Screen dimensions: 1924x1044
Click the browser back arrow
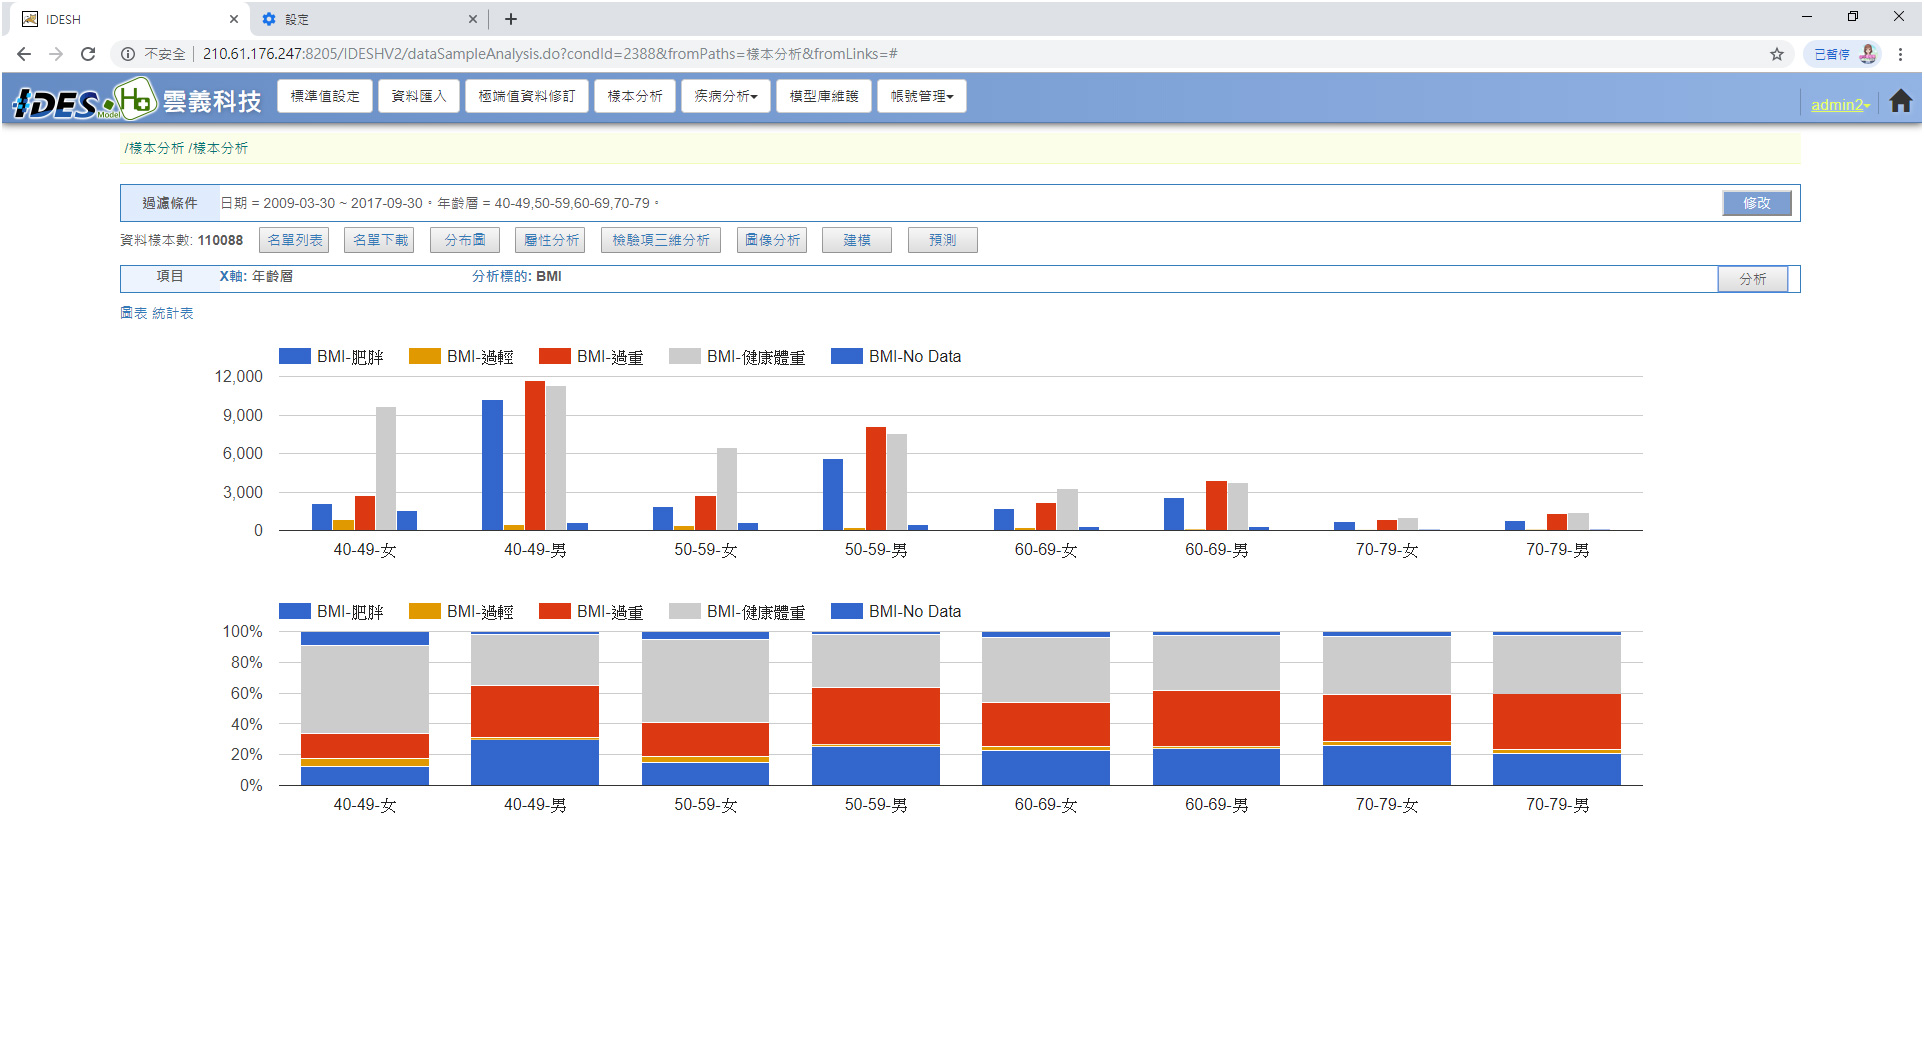24,54
